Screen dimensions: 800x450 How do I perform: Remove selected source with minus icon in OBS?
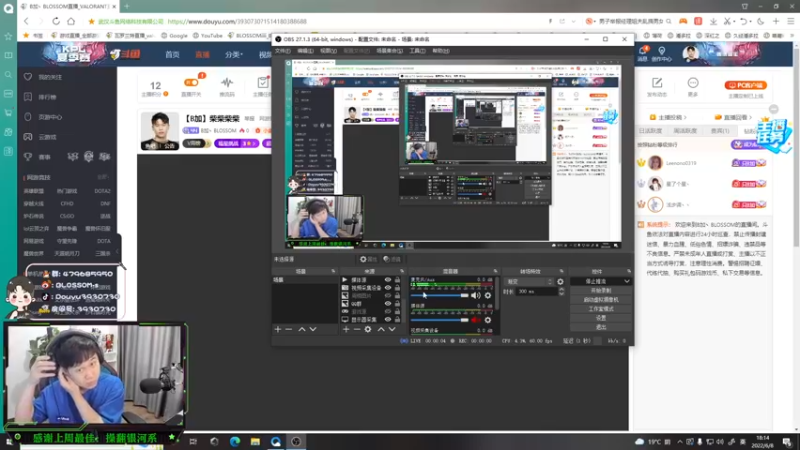coord(357,330)
